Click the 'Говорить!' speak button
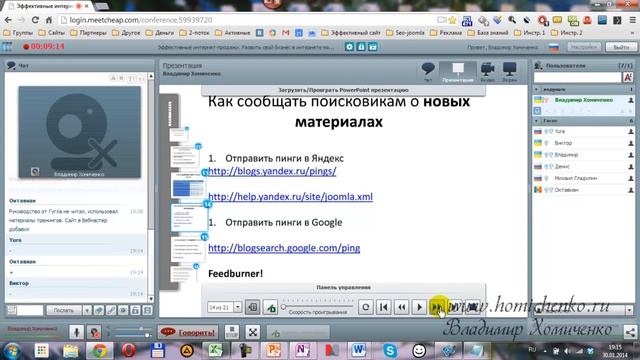 pos(188,332)
